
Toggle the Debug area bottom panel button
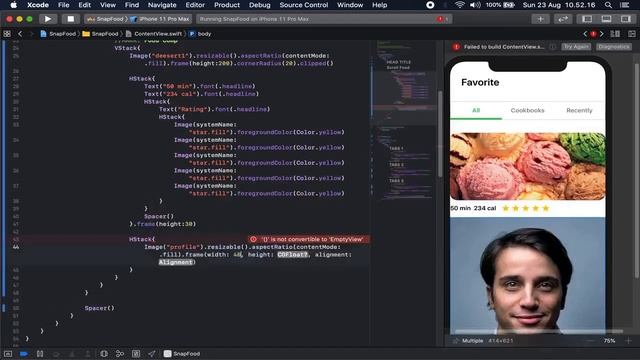606,19
